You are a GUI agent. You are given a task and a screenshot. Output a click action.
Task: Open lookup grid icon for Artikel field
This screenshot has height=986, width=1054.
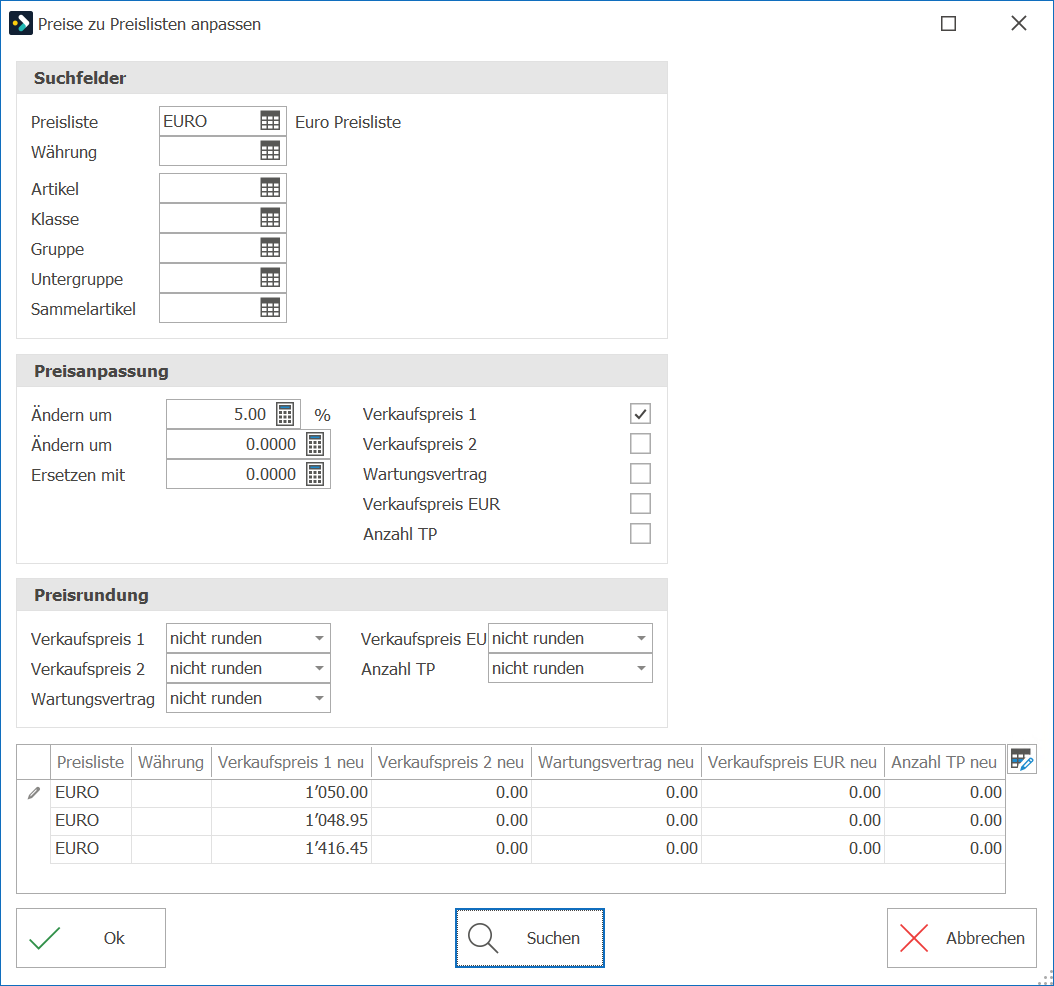coord(270,188)
